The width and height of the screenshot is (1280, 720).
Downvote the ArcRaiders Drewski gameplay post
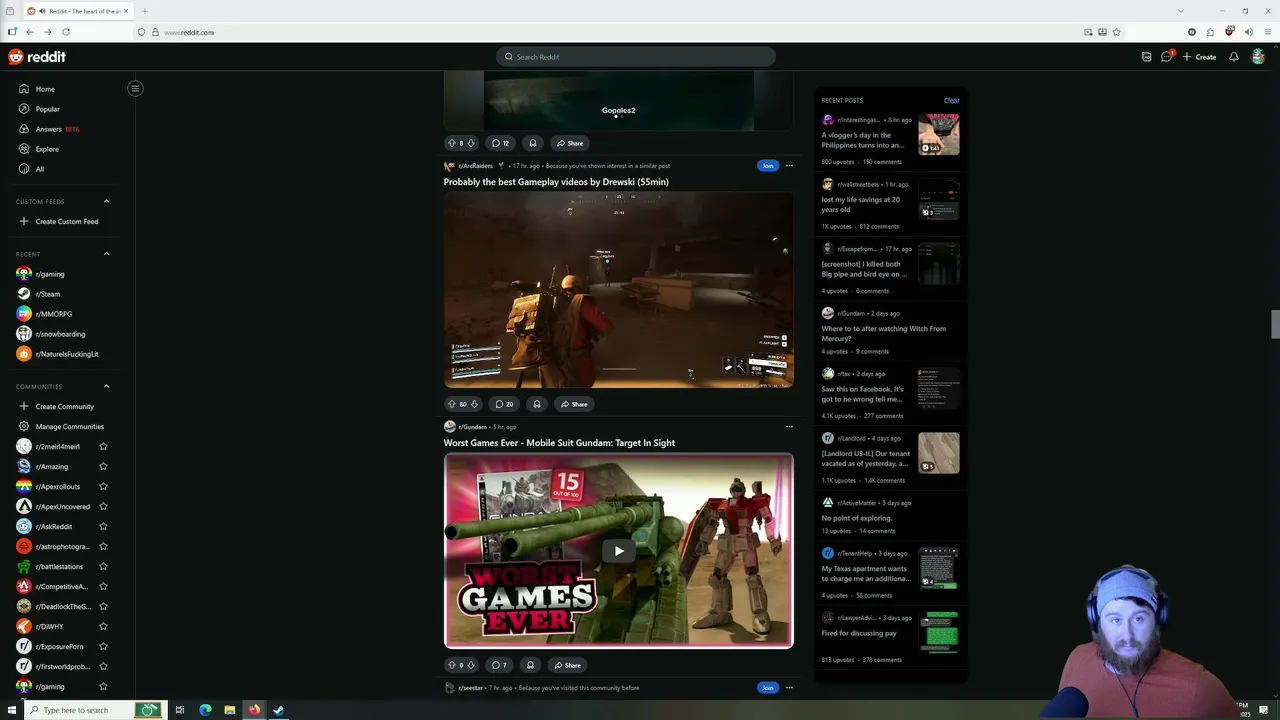point(474,404)
